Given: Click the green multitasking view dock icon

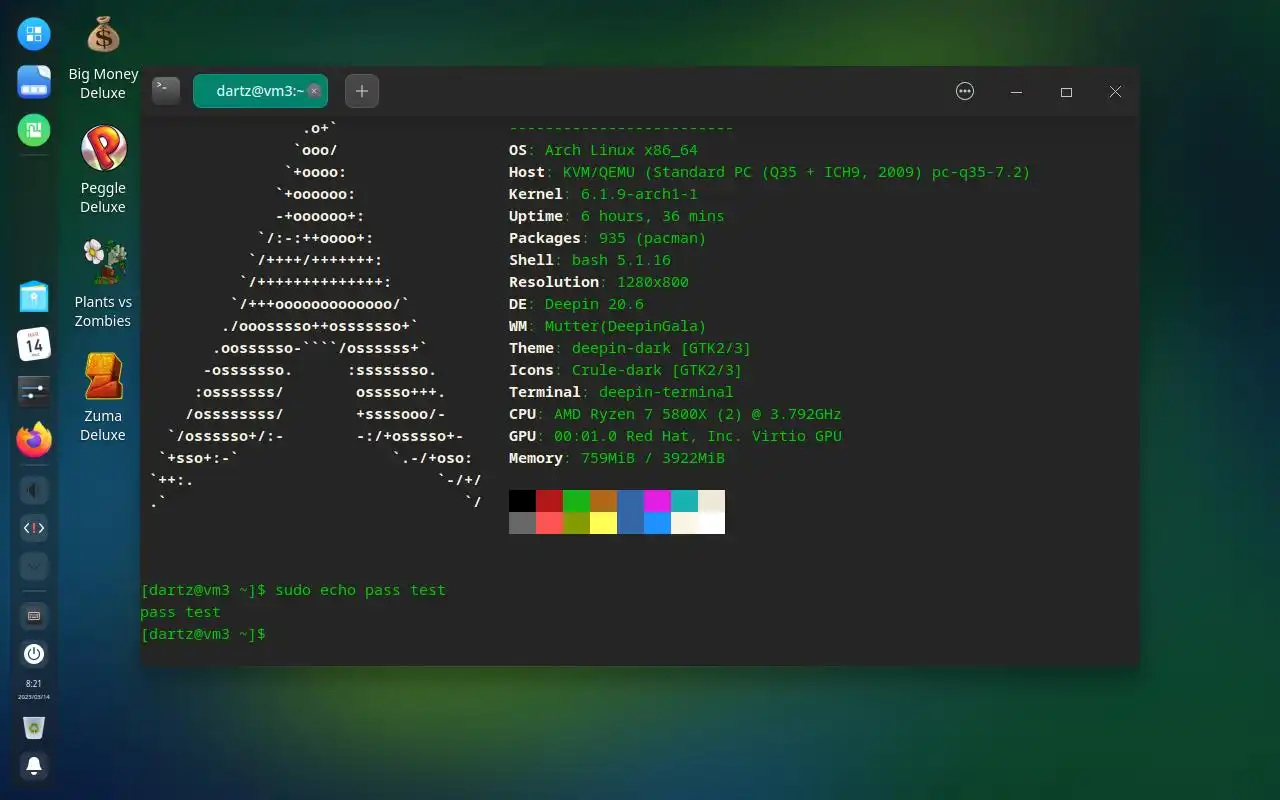Looking at the screenshot, I should 34,129.
